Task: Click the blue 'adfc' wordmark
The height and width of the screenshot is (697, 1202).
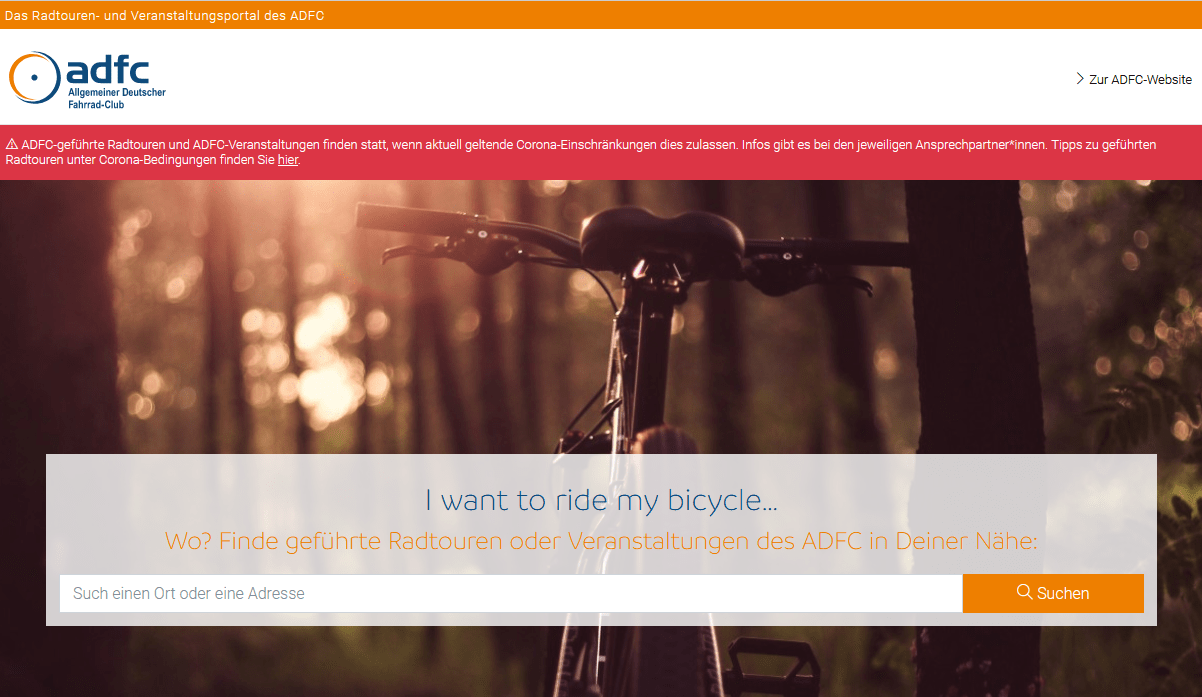Action: [108, 70]
